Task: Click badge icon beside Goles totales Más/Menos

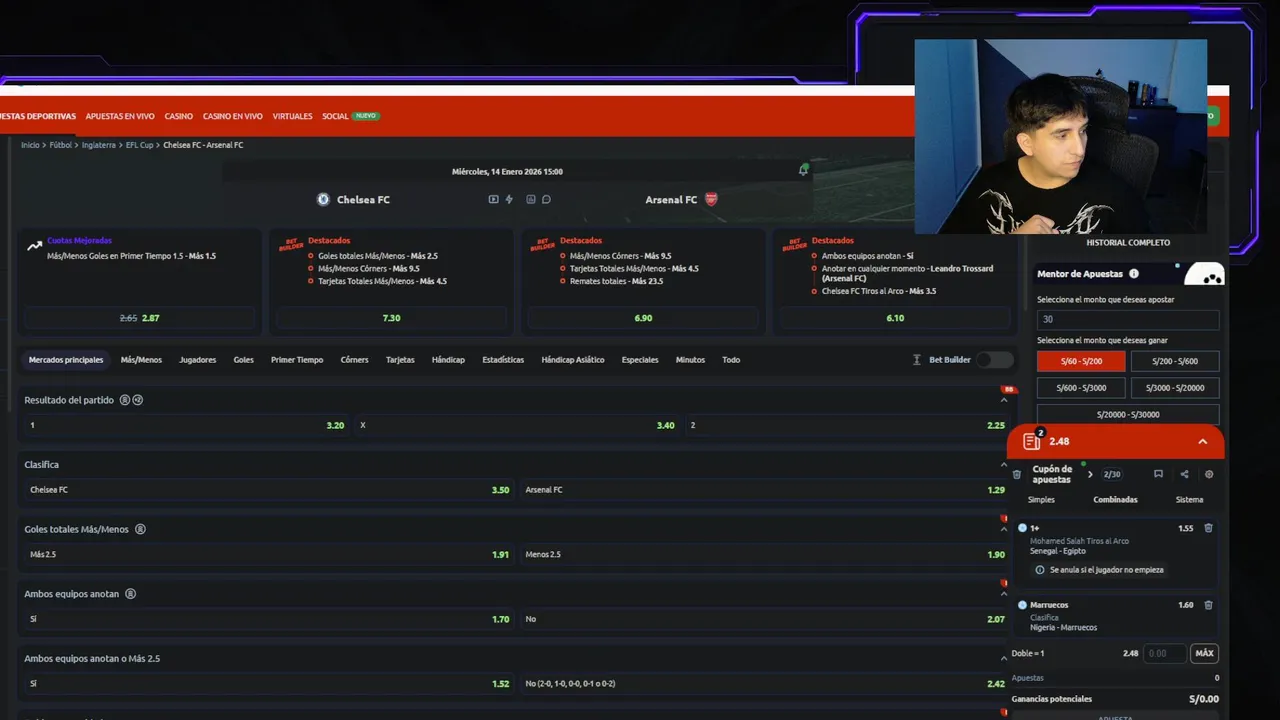Action: [140, 529]
